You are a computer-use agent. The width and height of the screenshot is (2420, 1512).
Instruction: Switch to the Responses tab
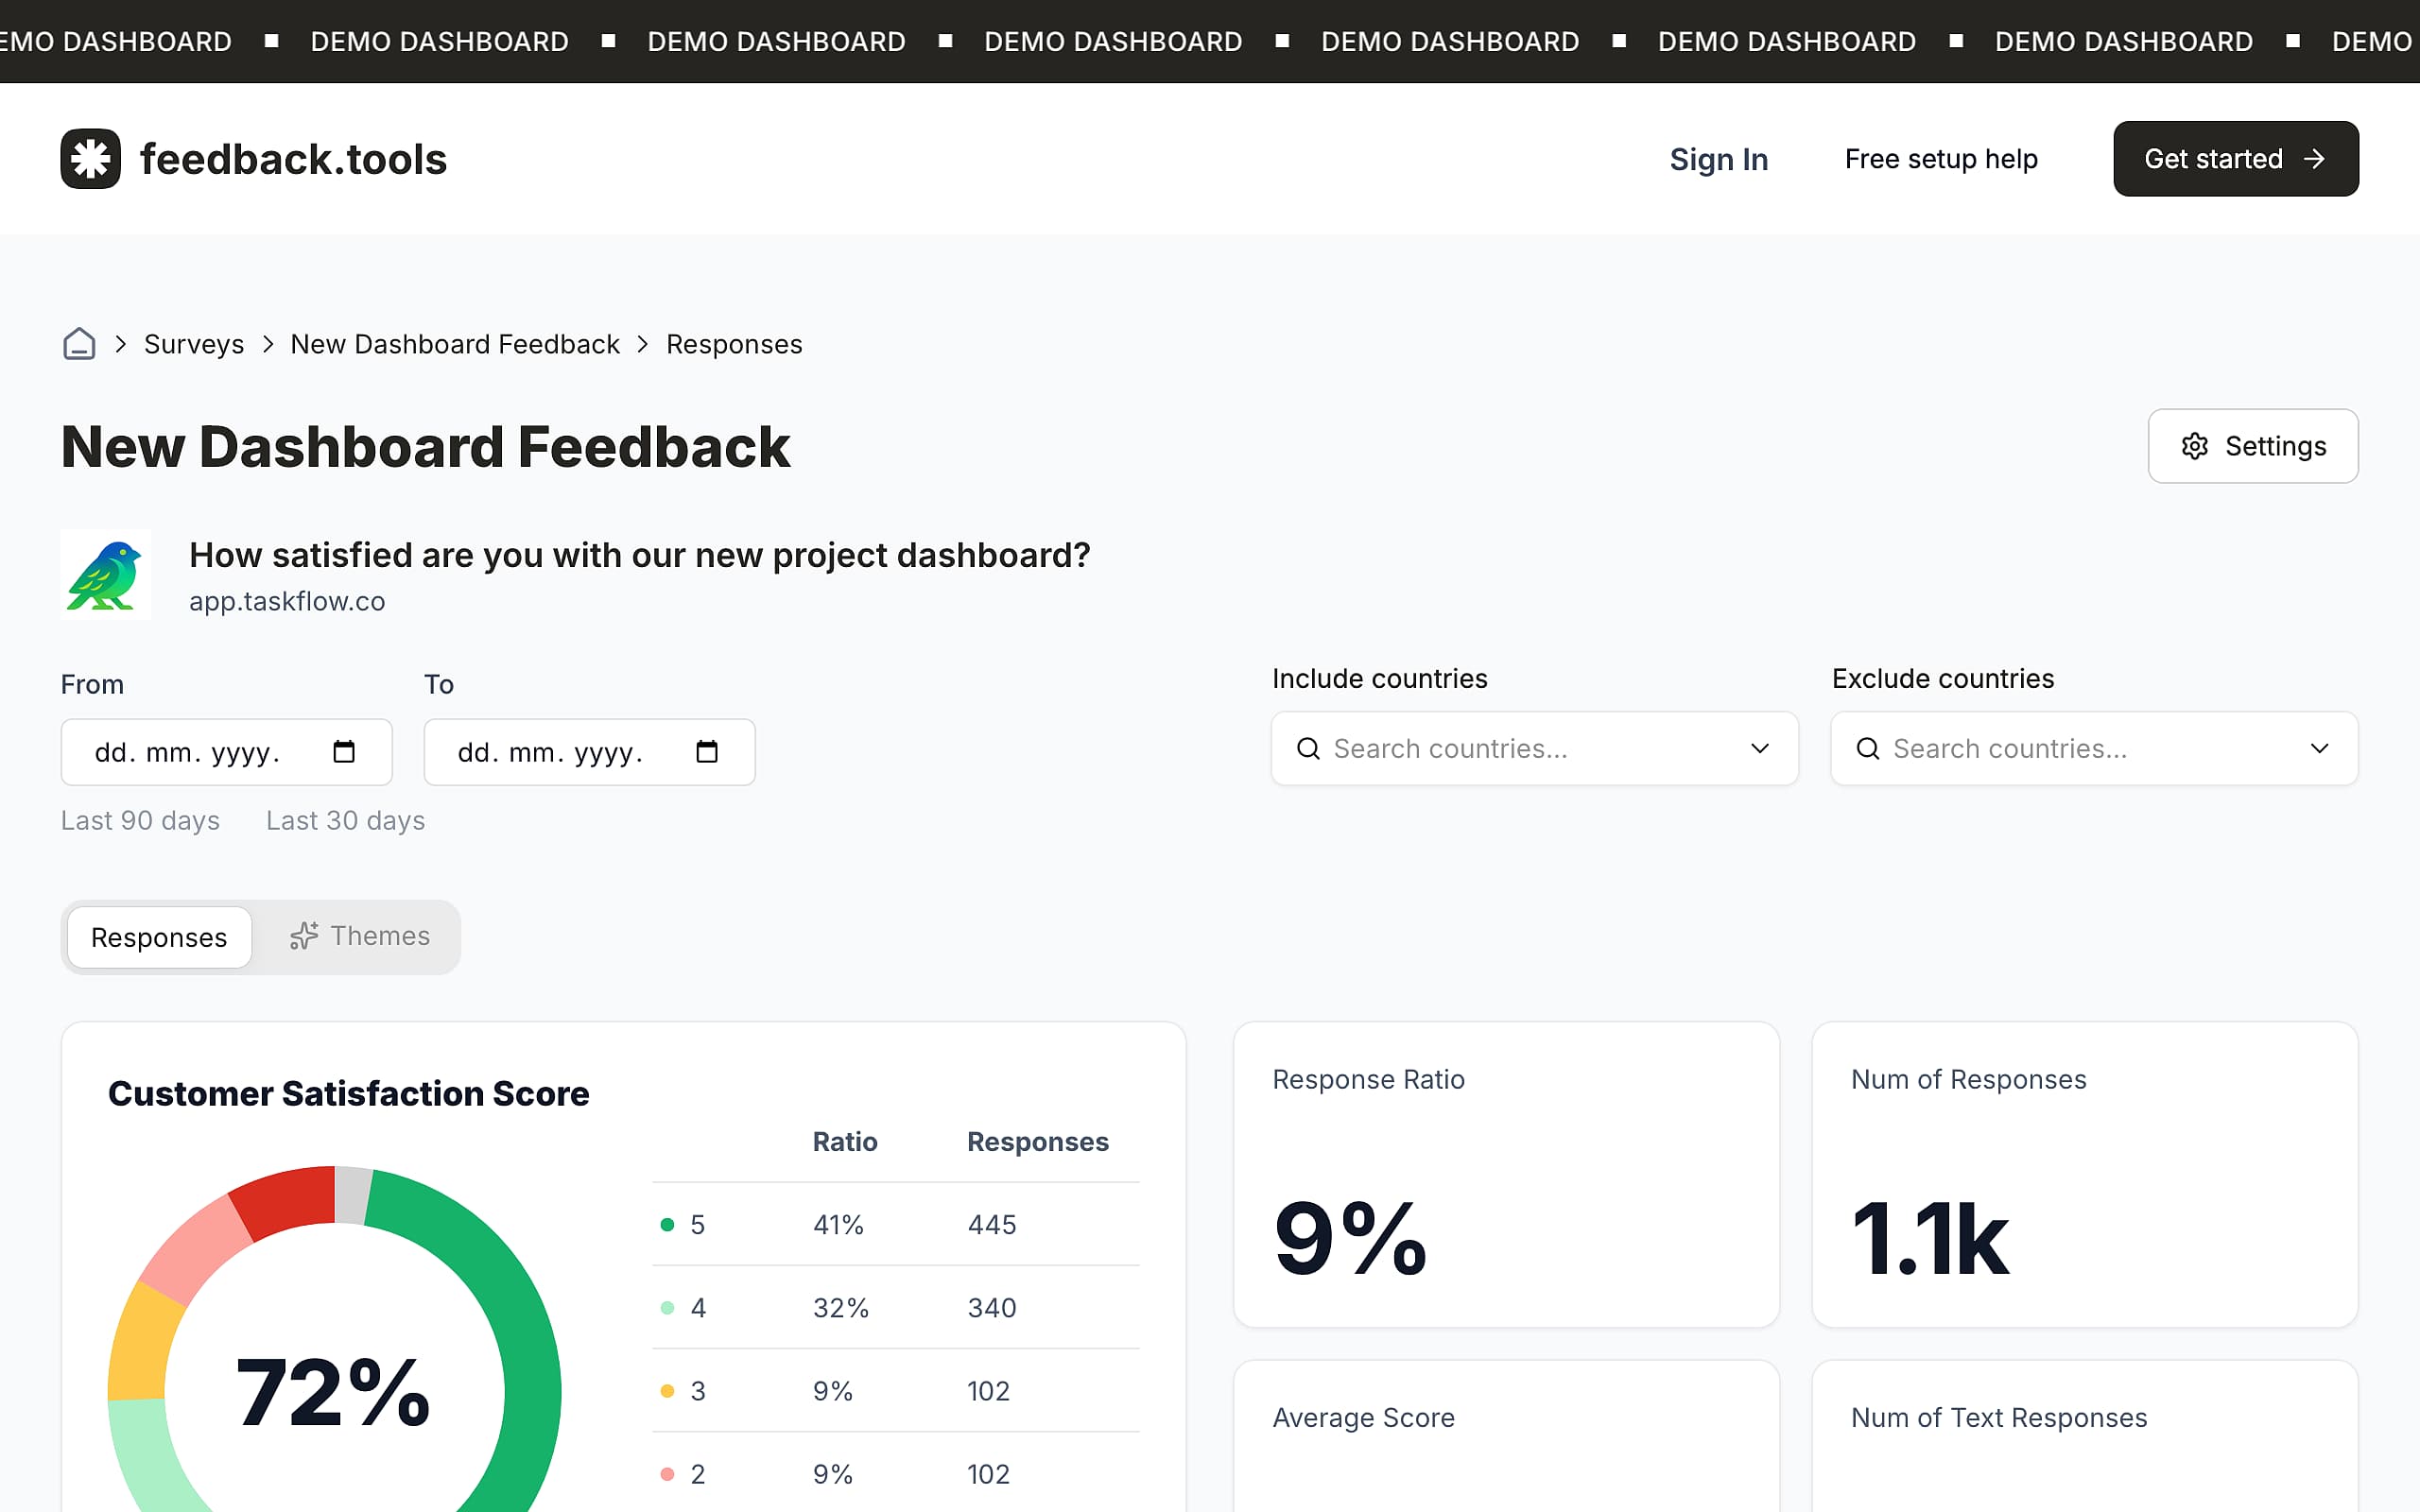point(159,937)
